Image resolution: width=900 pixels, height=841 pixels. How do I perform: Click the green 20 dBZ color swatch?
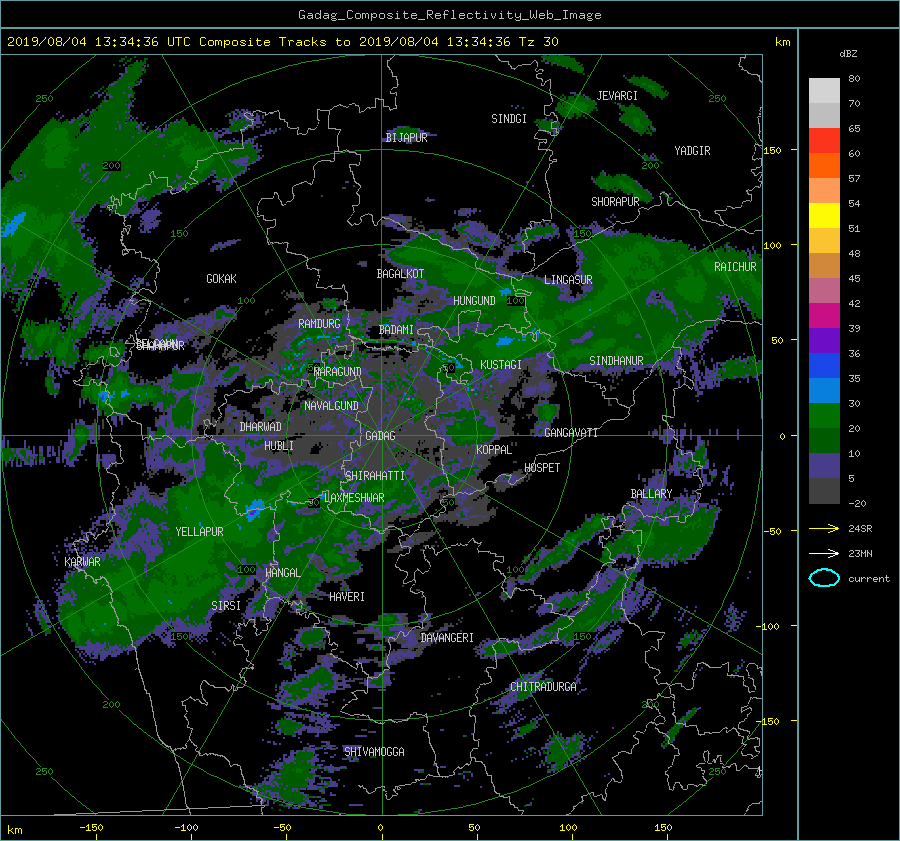click(824, 416)
